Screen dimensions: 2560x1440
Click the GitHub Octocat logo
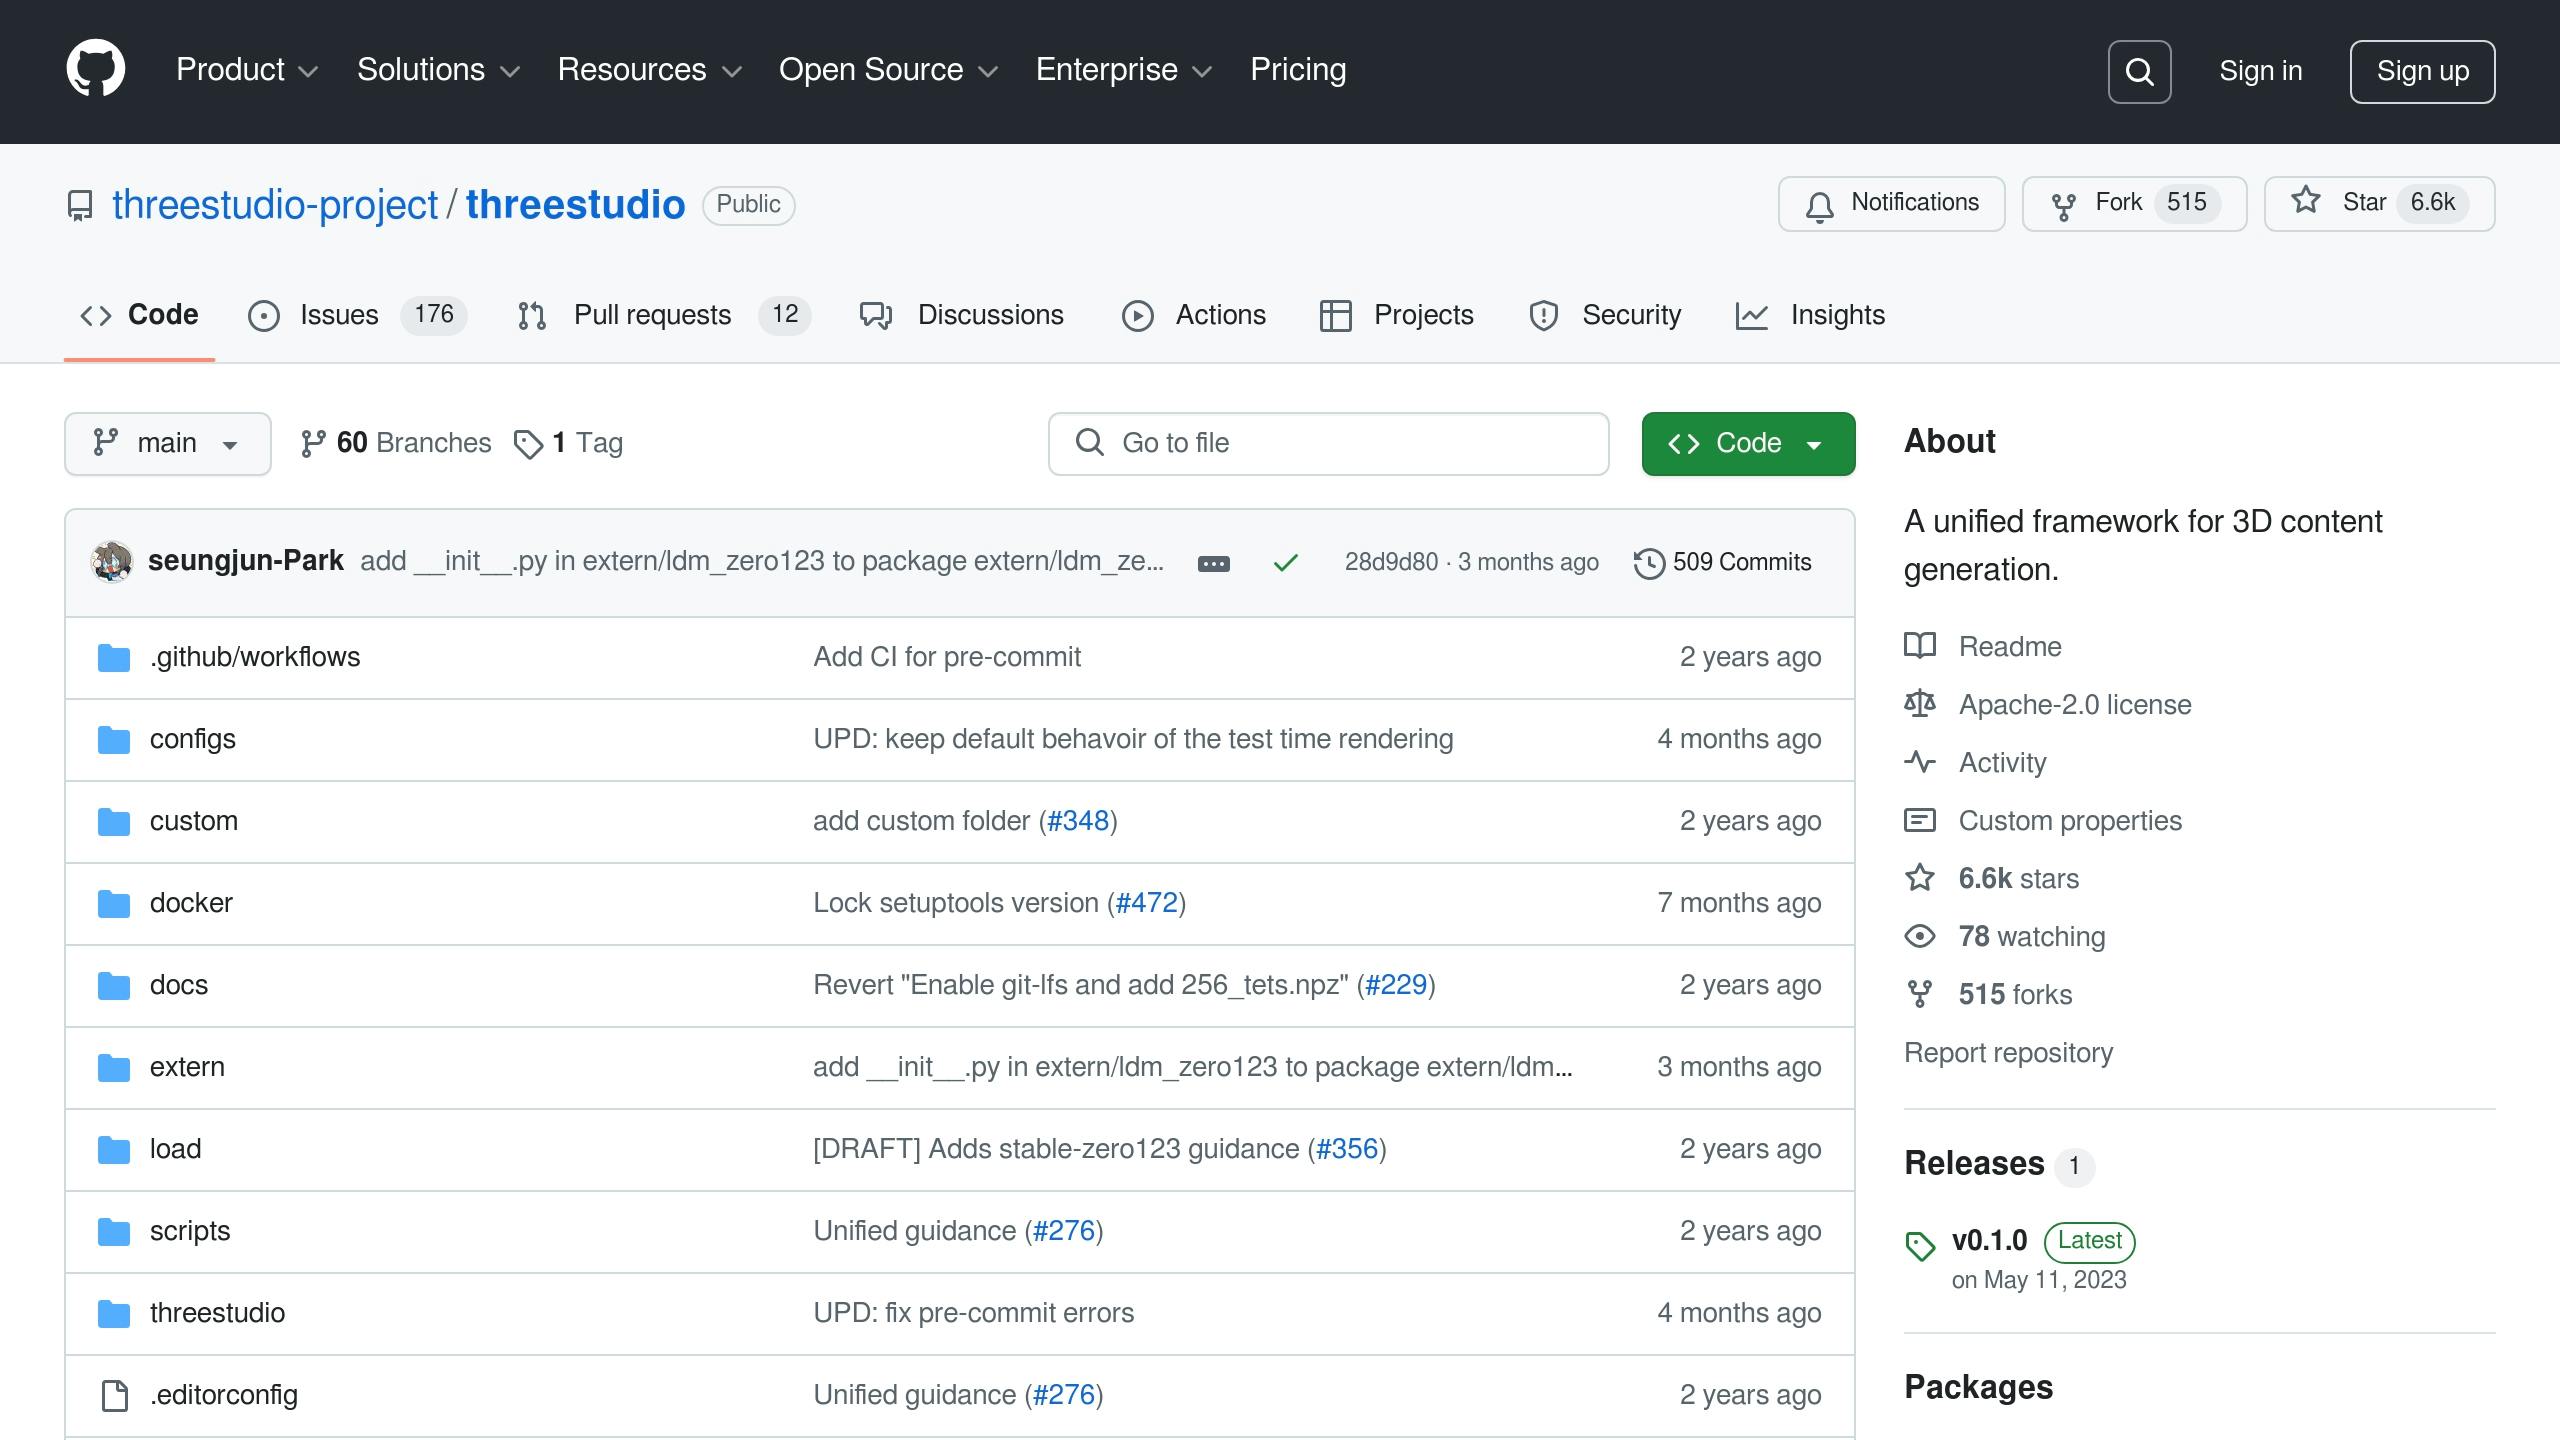click(x=96, y=69)
